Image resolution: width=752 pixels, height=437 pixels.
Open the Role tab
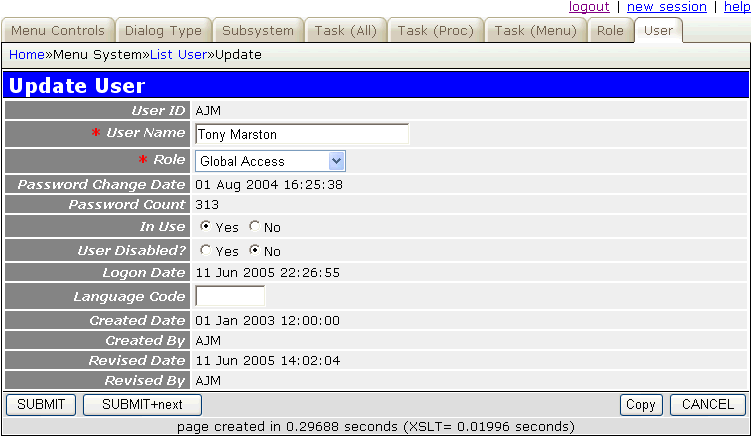(x=610, y=31)
